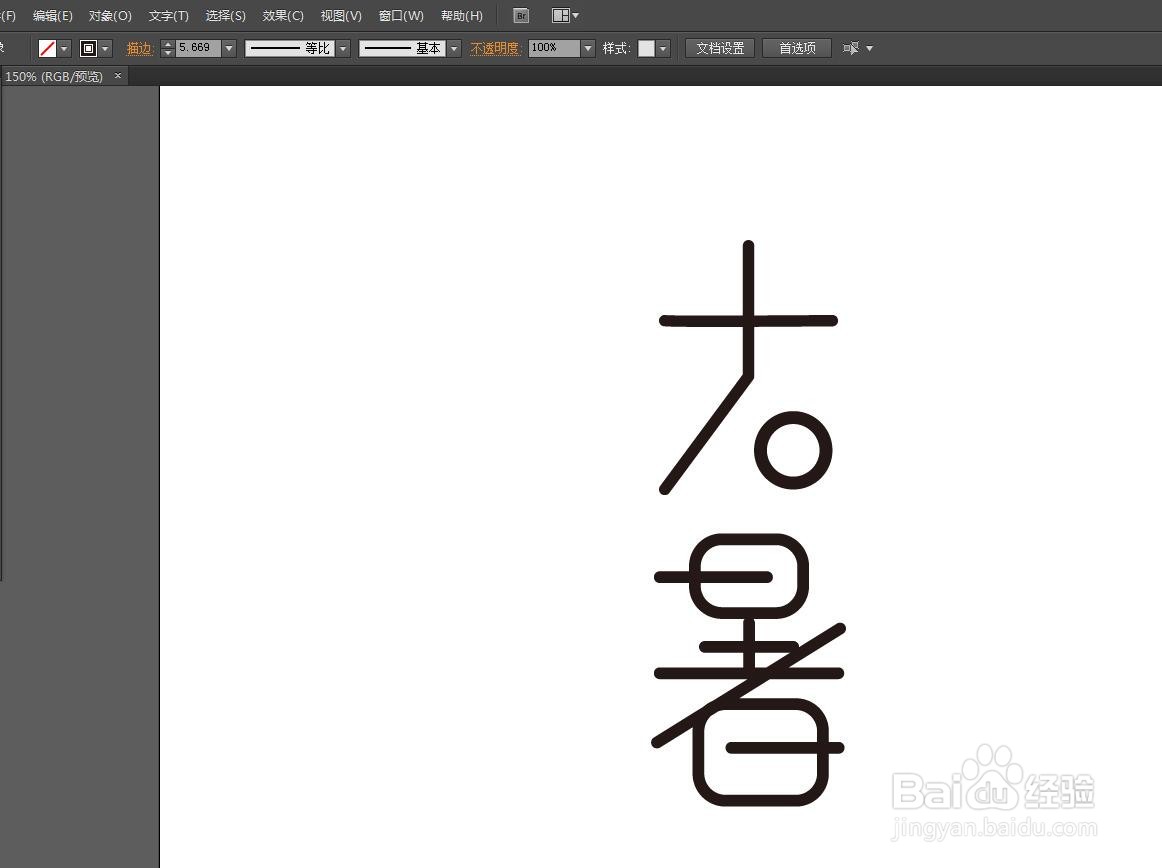1162x868 pixels.
Task: Open the 描边 stroke panel link
Action: coord(139,48)
